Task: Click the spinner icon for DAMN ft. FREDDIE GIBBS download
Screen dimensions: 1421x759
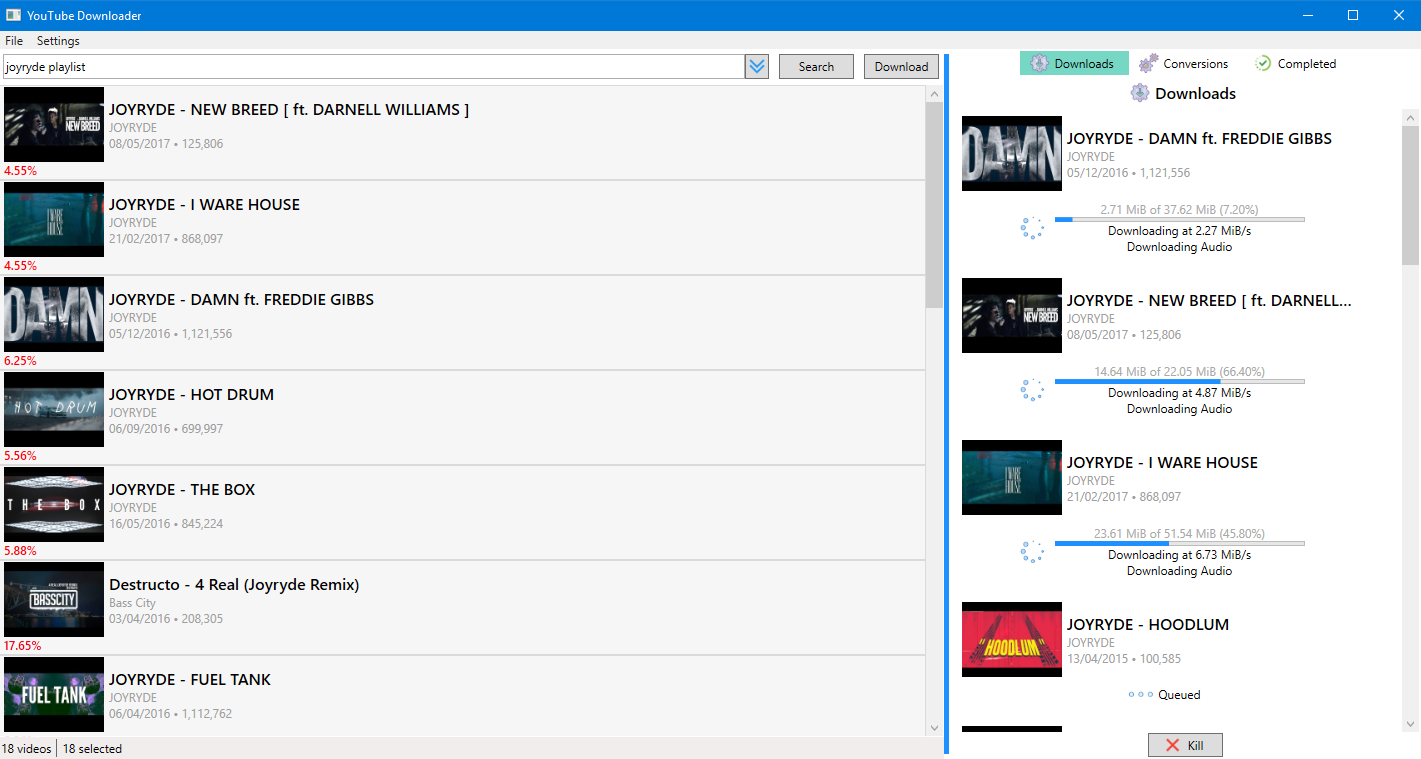Action: coord(1032,227)
